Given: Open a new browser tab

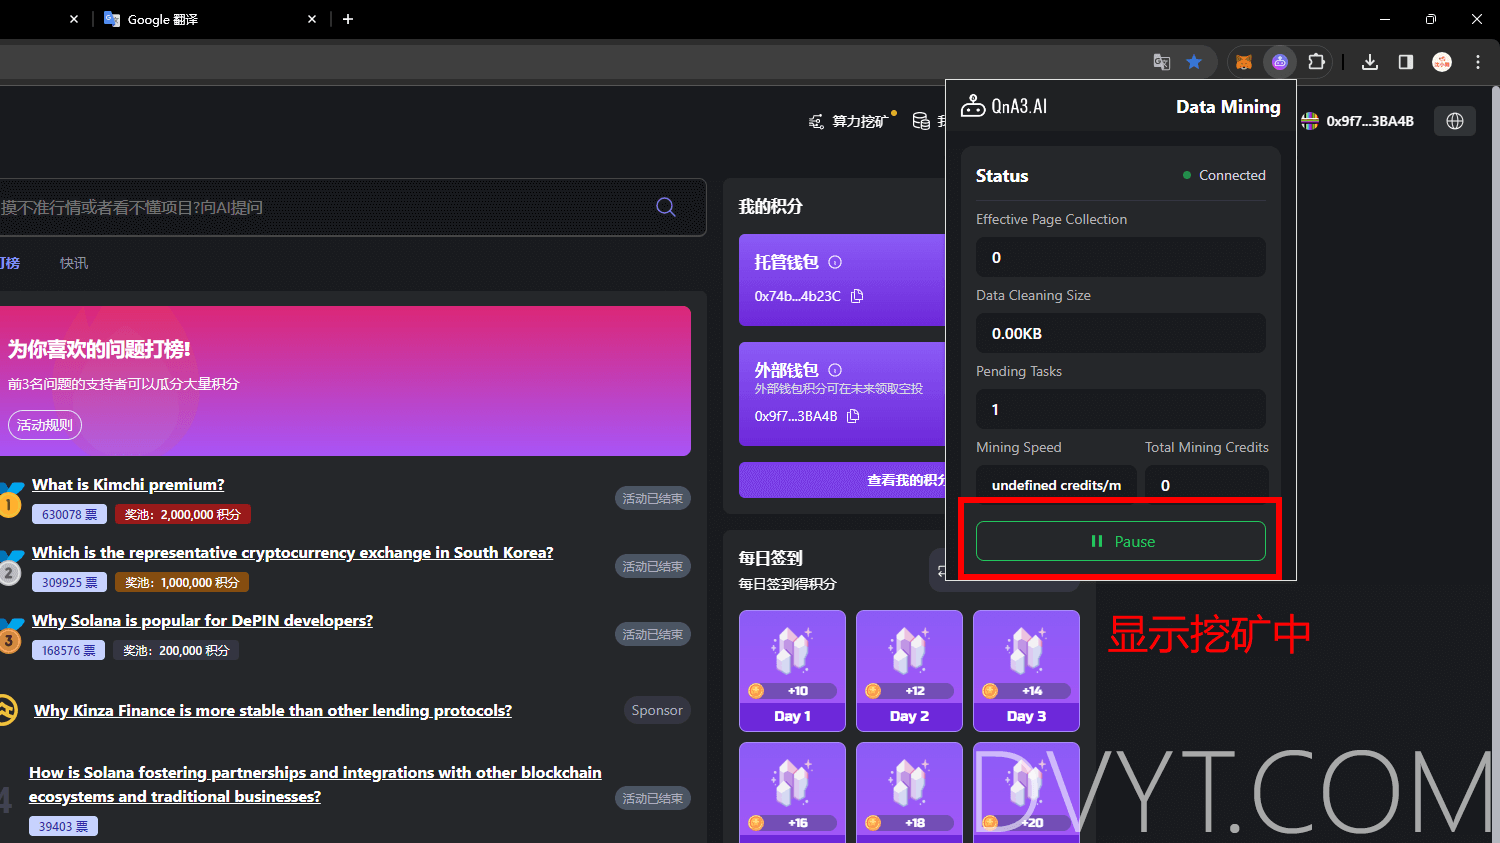Looking at the screenshot, I should (x=348, y=19).
